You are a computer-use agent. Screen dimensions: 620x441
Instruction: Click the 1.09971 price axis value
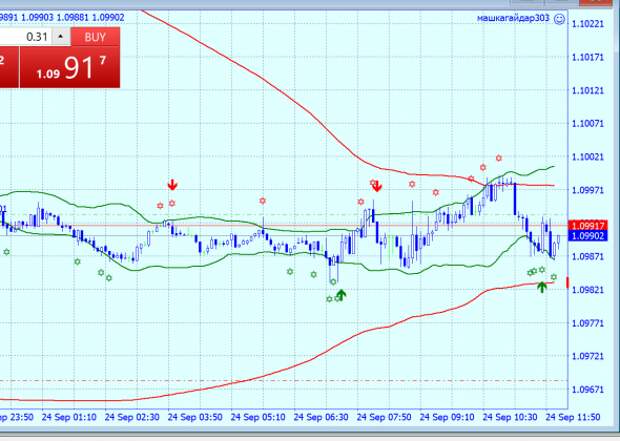588,190
